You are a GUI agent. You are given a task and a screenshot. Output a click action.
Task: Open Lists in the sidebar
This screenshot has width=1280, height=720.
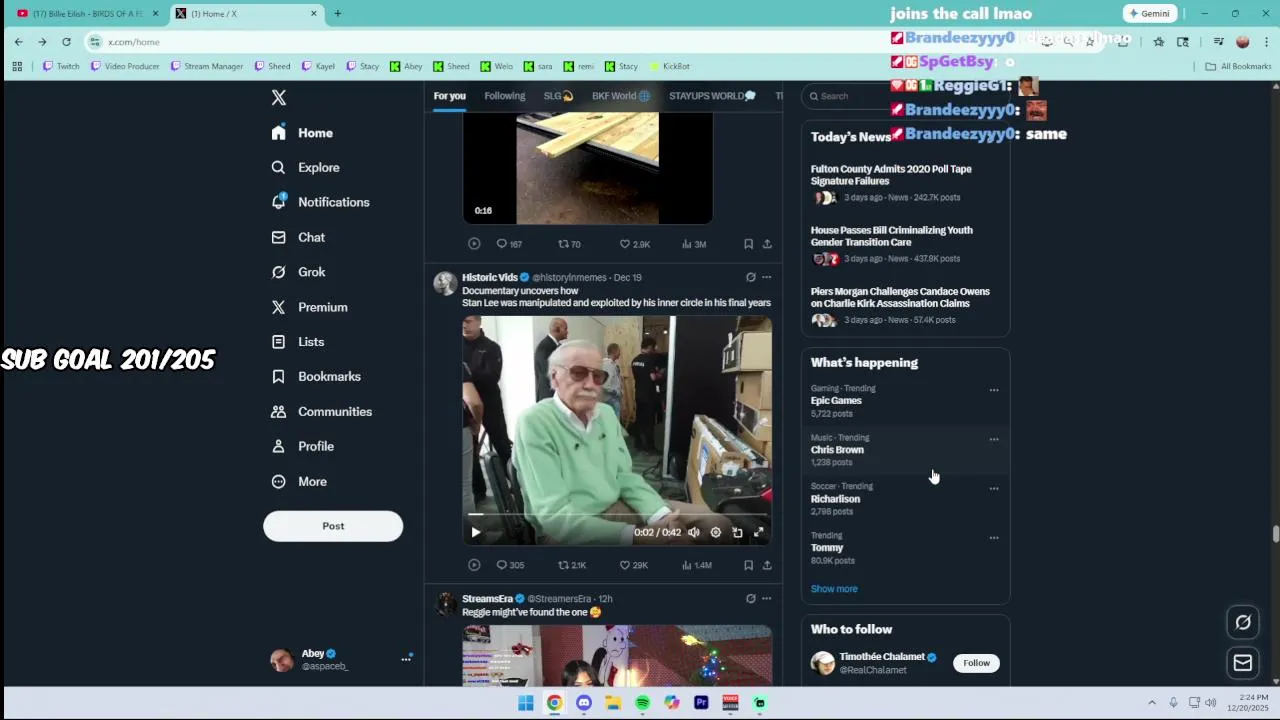[x=298, y=342]
